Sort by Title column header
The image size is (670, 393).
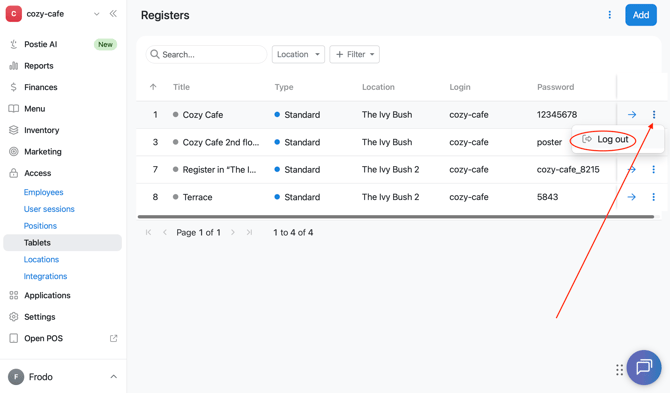[181, 87]
